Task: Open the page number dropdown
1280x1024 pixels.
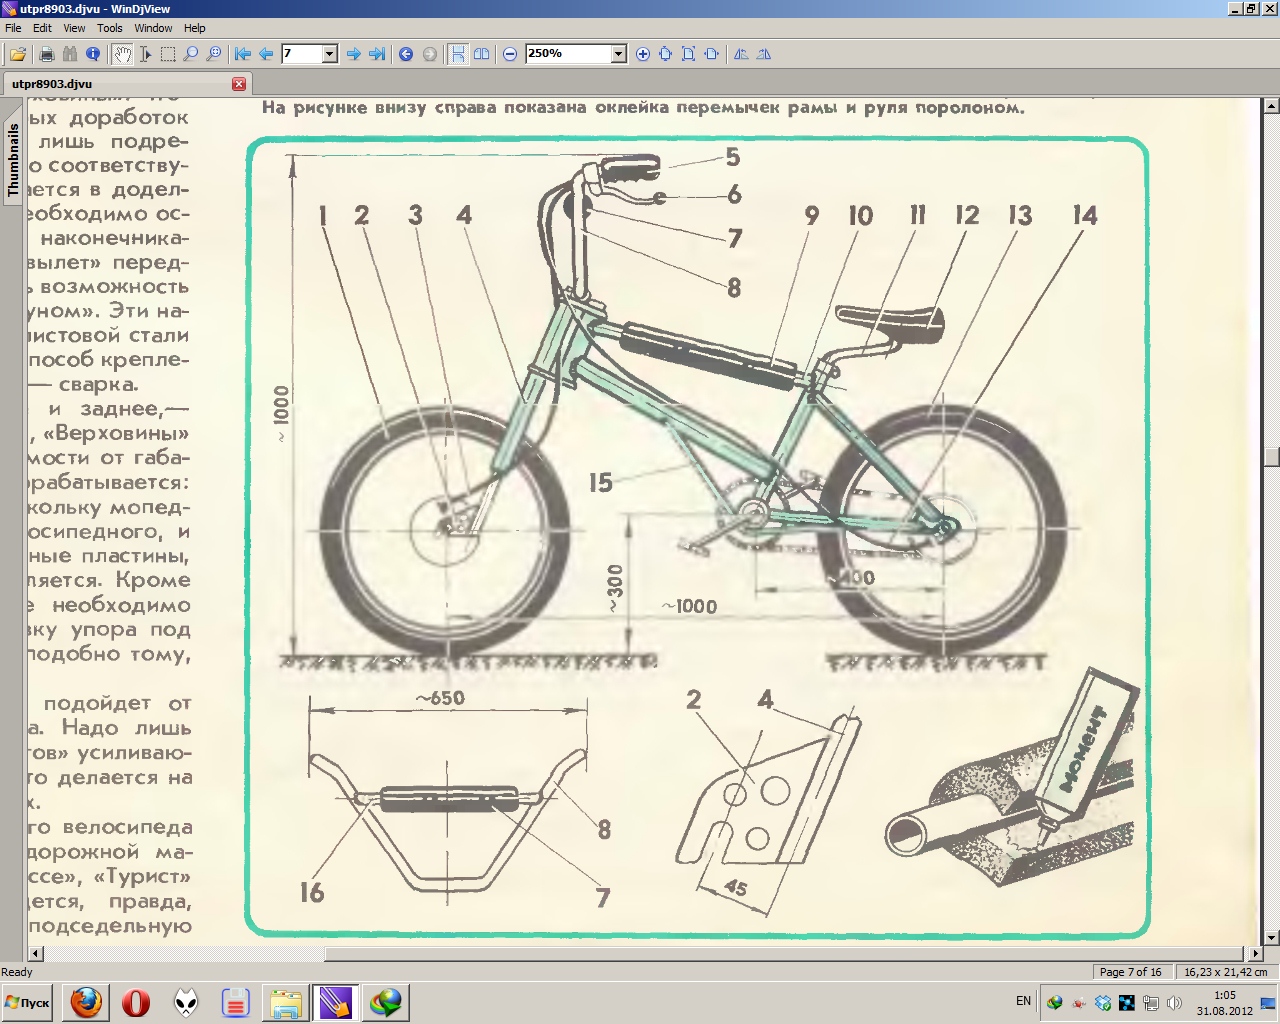Action: pyautogui.click(x=329, y=54)
